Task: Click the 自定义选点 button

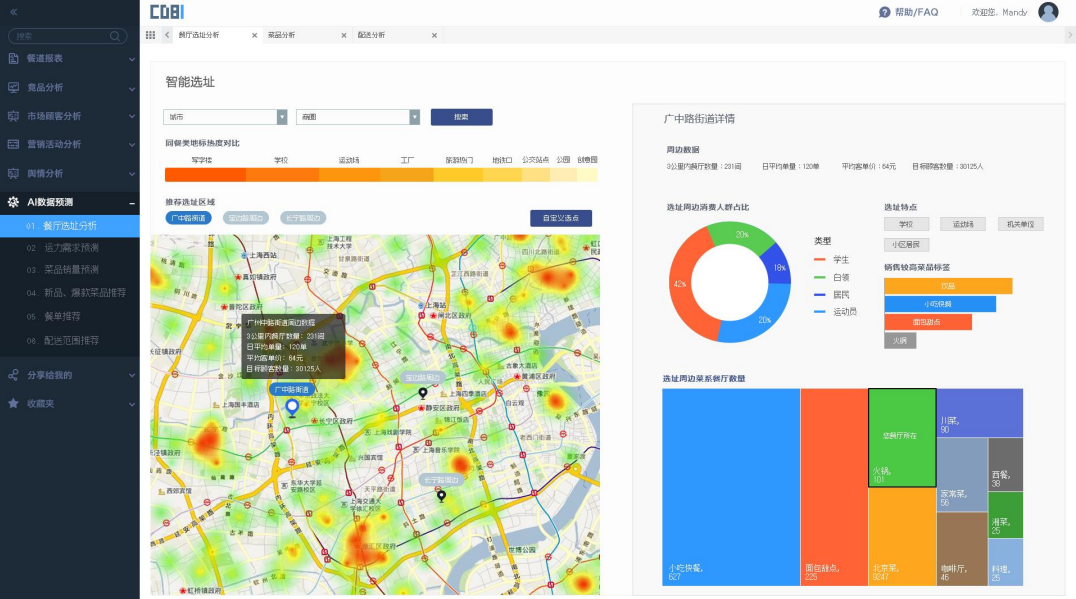Action: (560, 218)
